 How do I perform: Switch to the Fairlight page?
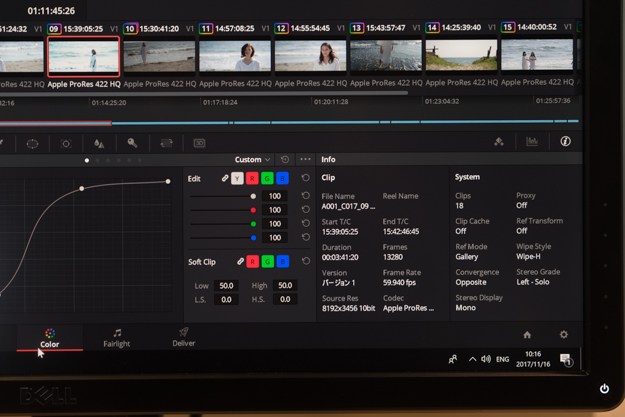tap(117, 338)
